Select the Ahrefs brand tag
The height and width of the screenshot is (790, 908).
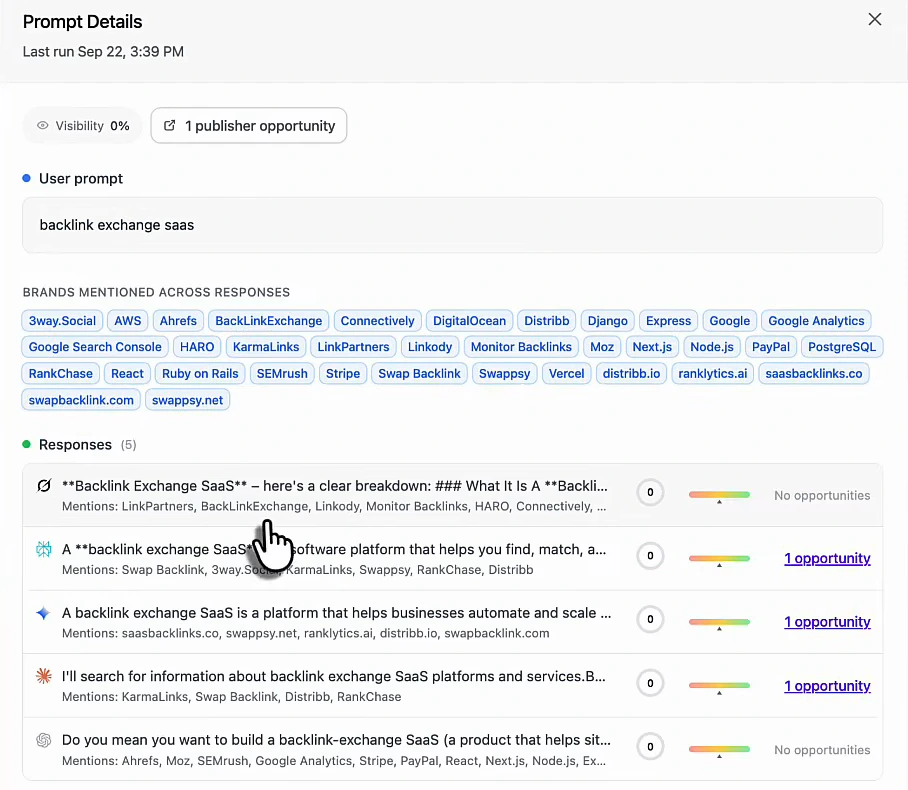click(178, 321)
